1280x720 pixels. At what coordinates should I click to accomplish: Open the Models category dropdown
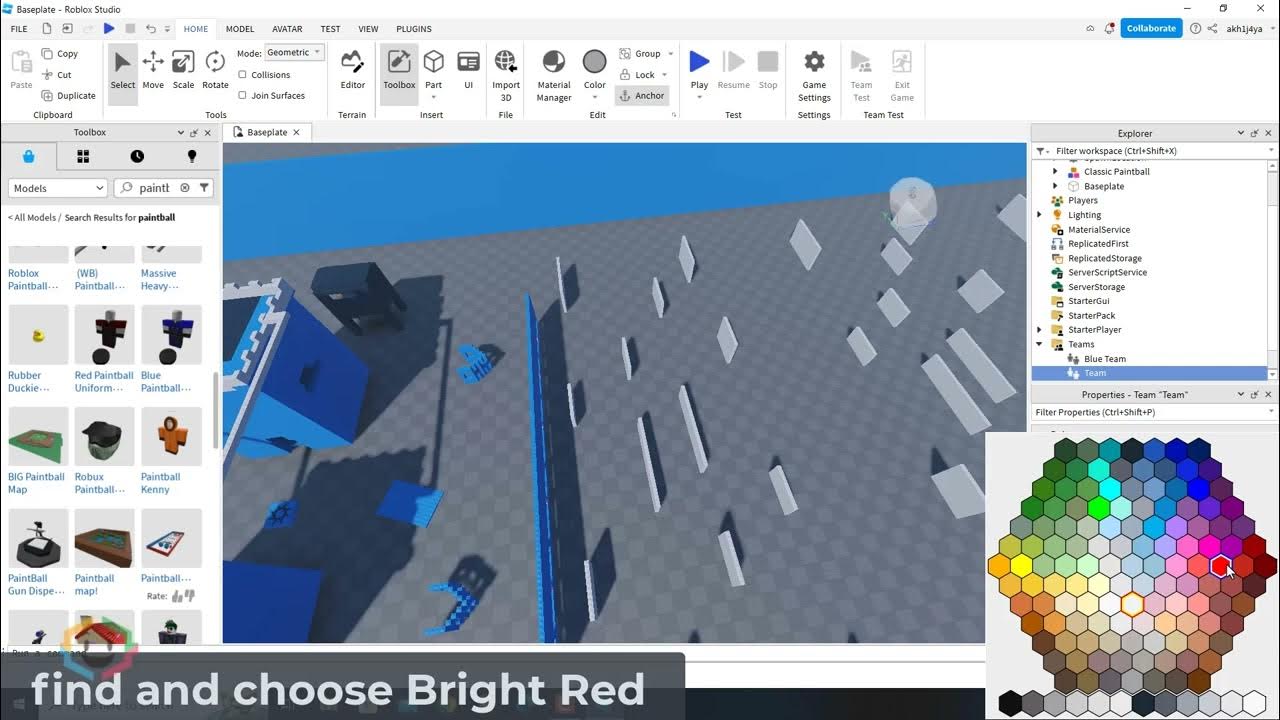coord(58,188)
